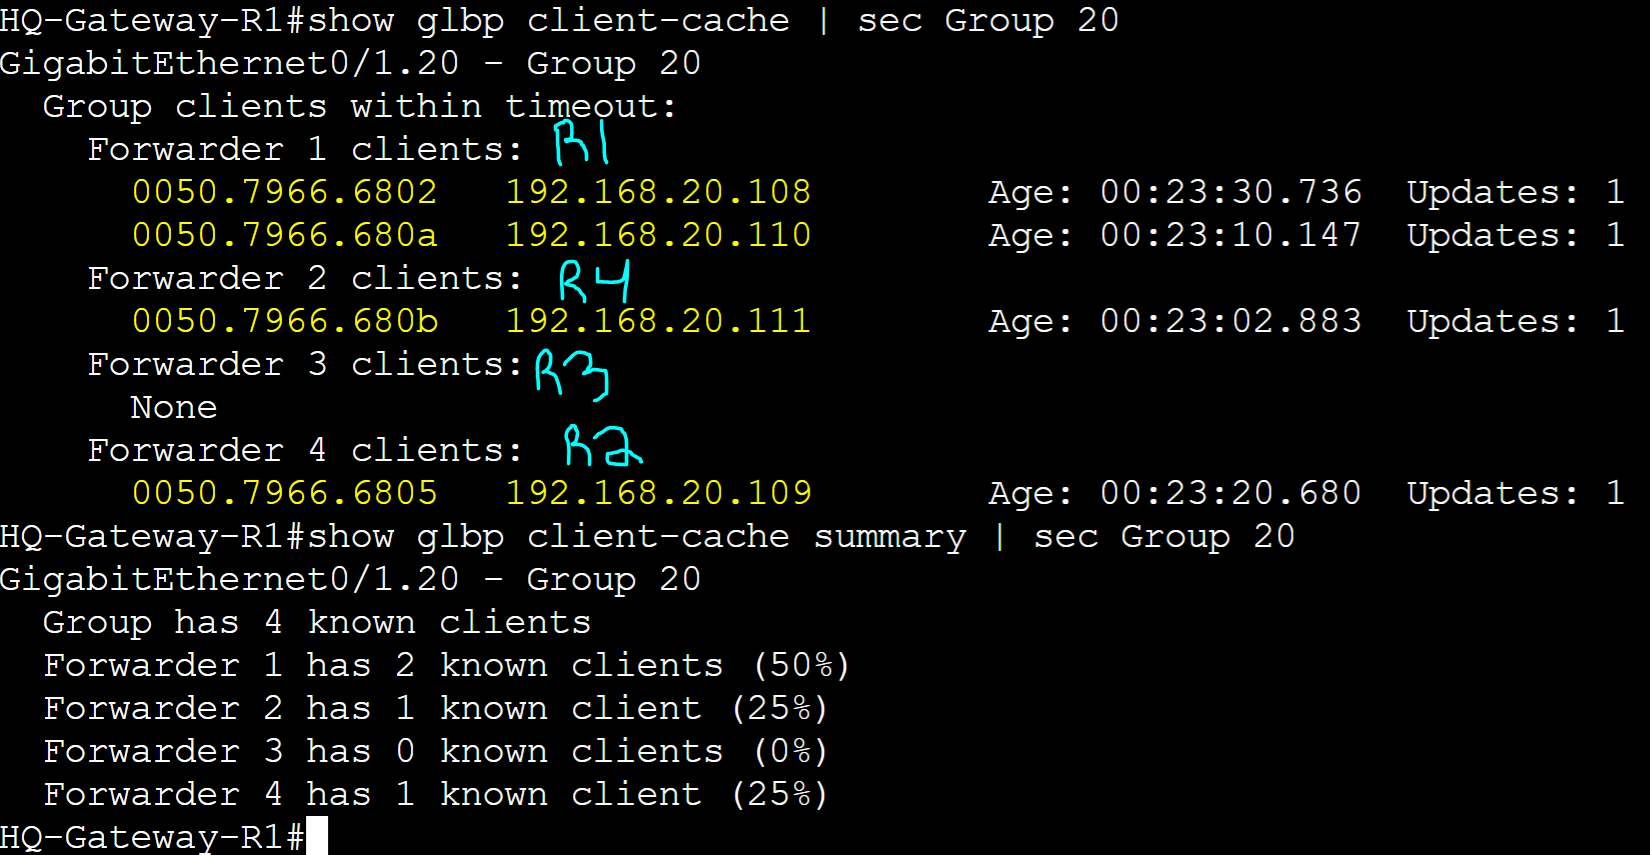Click the IP address 192.168.20.109
Viewport: 1650px width, 855px height.
(x=658, y=493)
